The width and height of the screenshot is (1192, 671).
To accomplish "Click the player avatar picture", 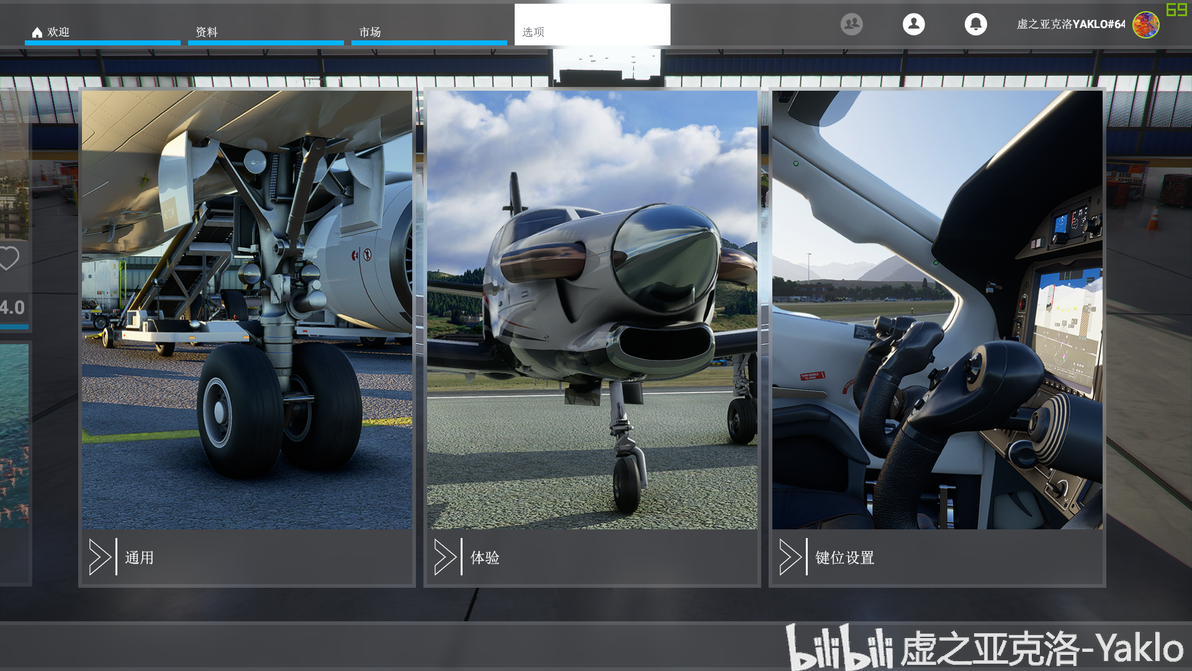I will pos(1146,24).
